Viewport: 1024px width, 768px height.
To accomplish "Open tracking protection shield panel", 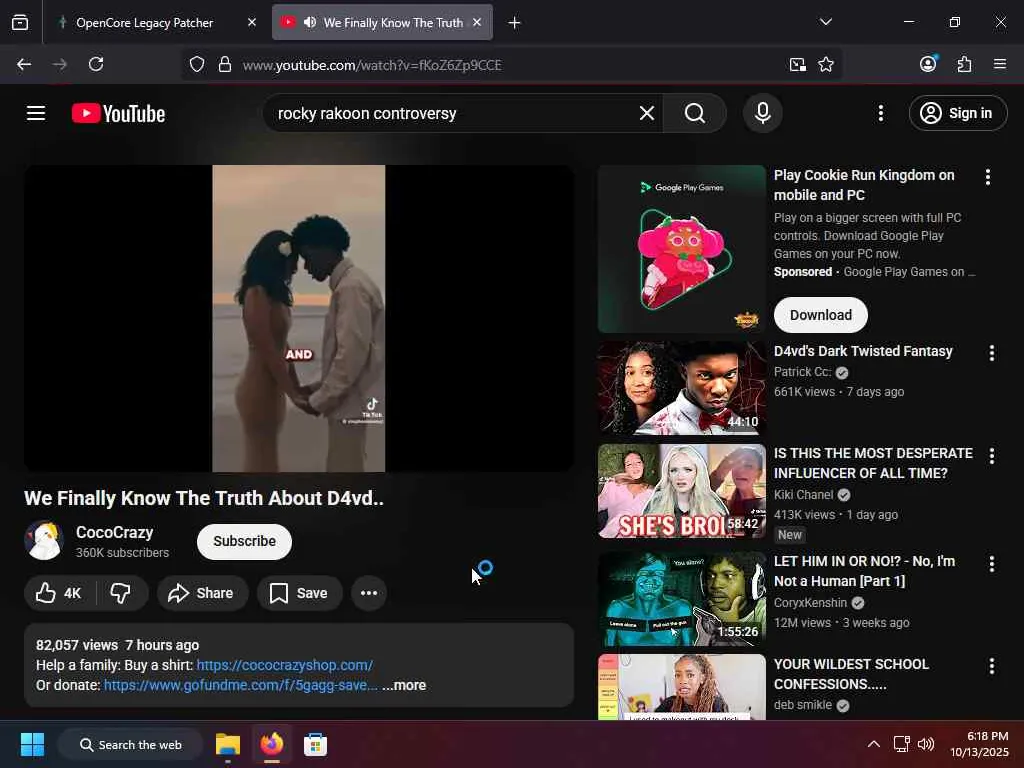I will click(197, 64).
